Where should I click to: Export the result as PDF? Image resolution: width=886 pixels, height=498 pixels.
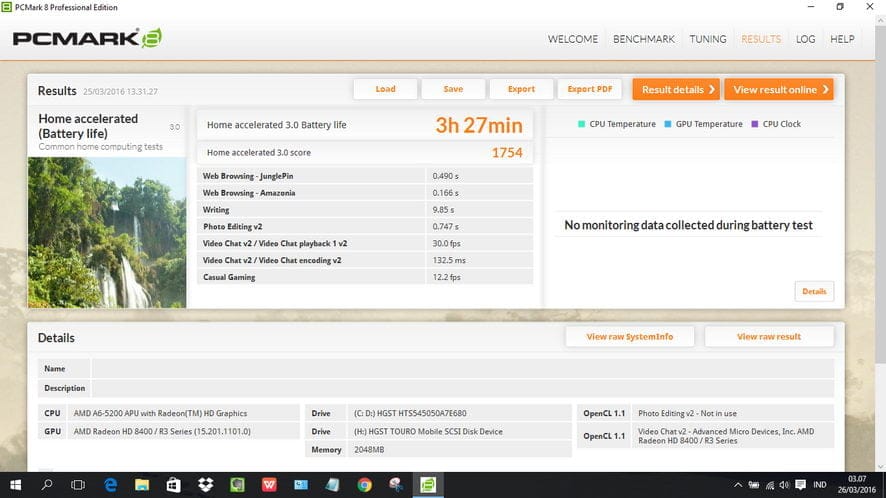coord(589,89)
